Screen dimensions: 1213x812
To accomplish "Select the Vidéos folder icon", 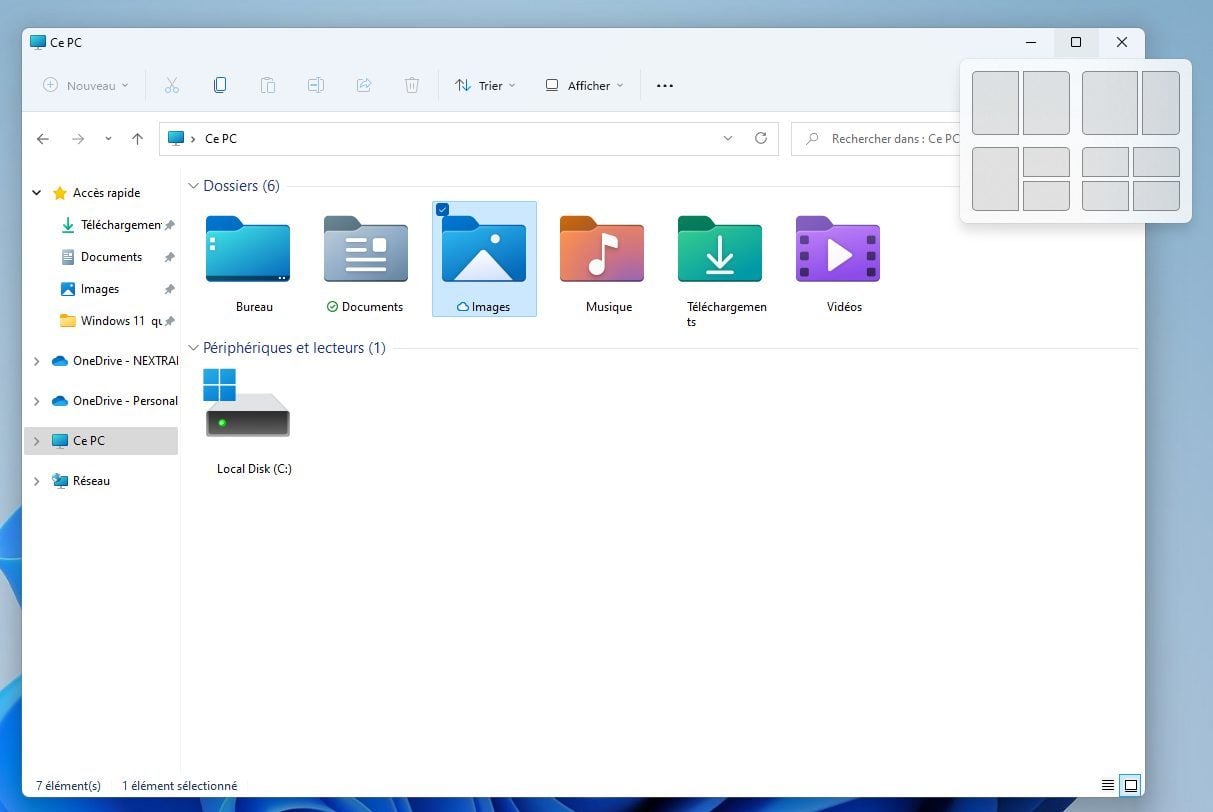I will pos(838,250).
